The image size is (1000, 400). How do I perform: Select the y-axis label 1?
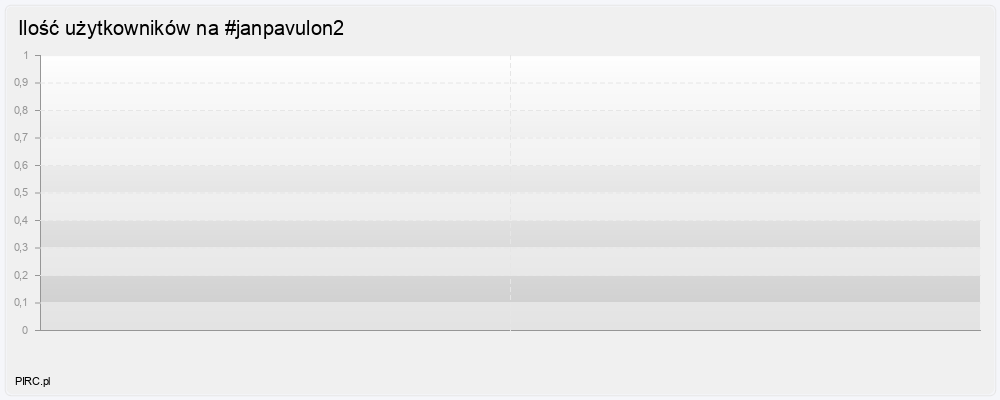(x=26, y=56)
